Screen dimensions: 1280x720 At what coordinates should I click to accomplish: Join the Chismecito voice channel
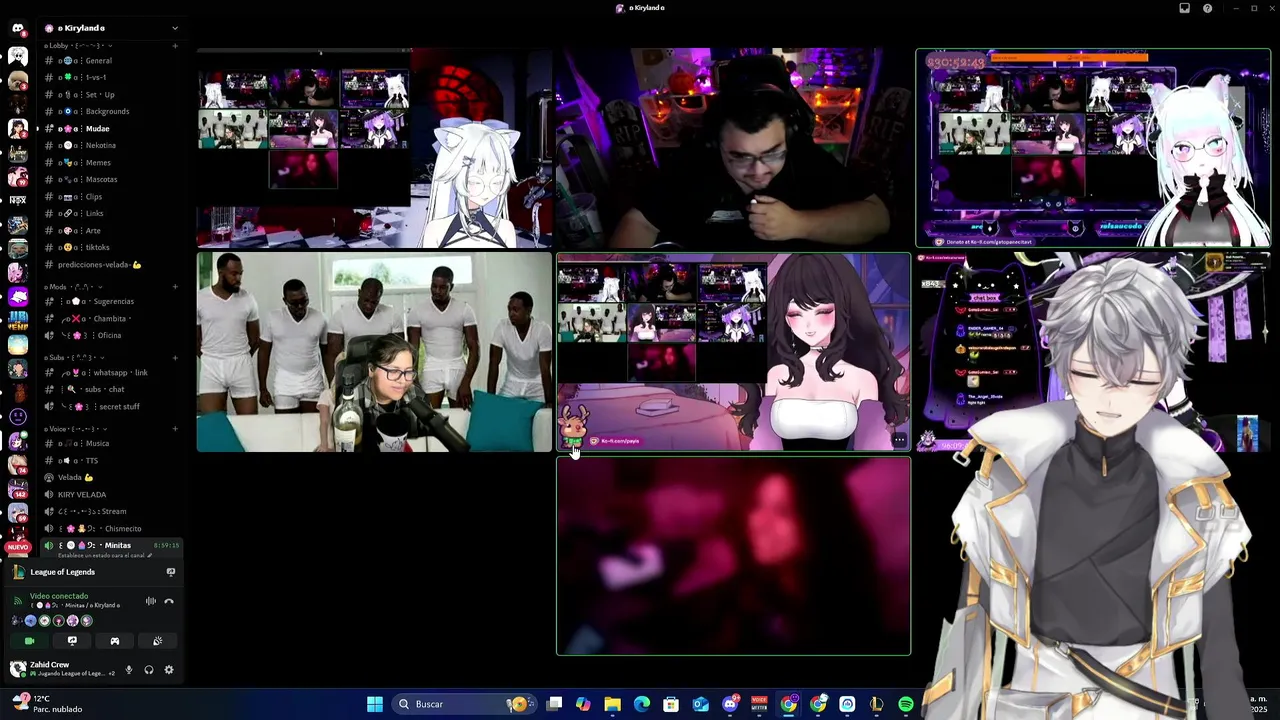click(x=110, y=529)
